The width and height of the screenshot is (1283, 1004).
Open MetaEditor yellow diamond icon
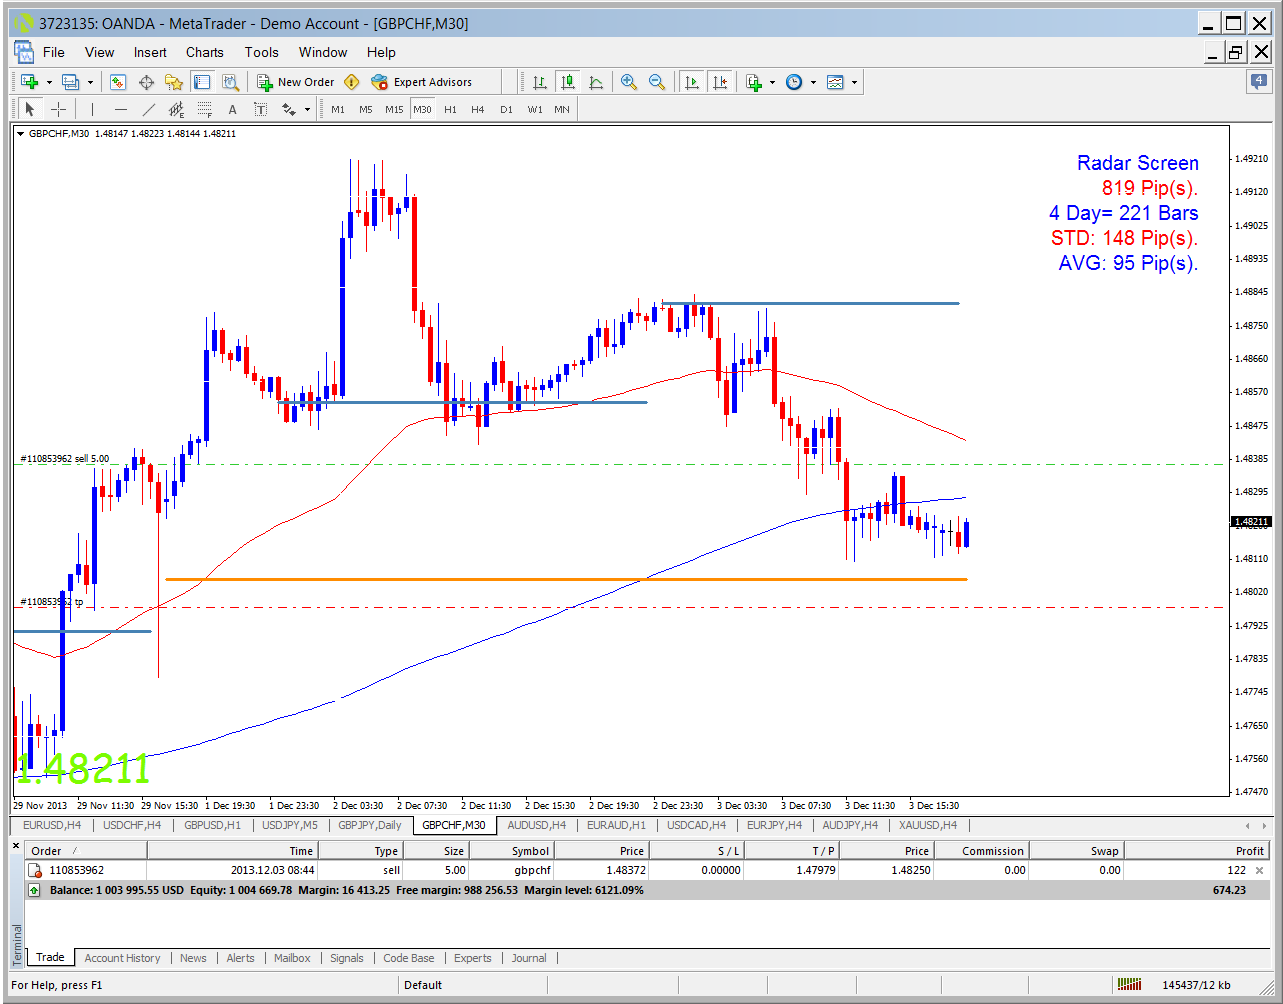point(351,82)
